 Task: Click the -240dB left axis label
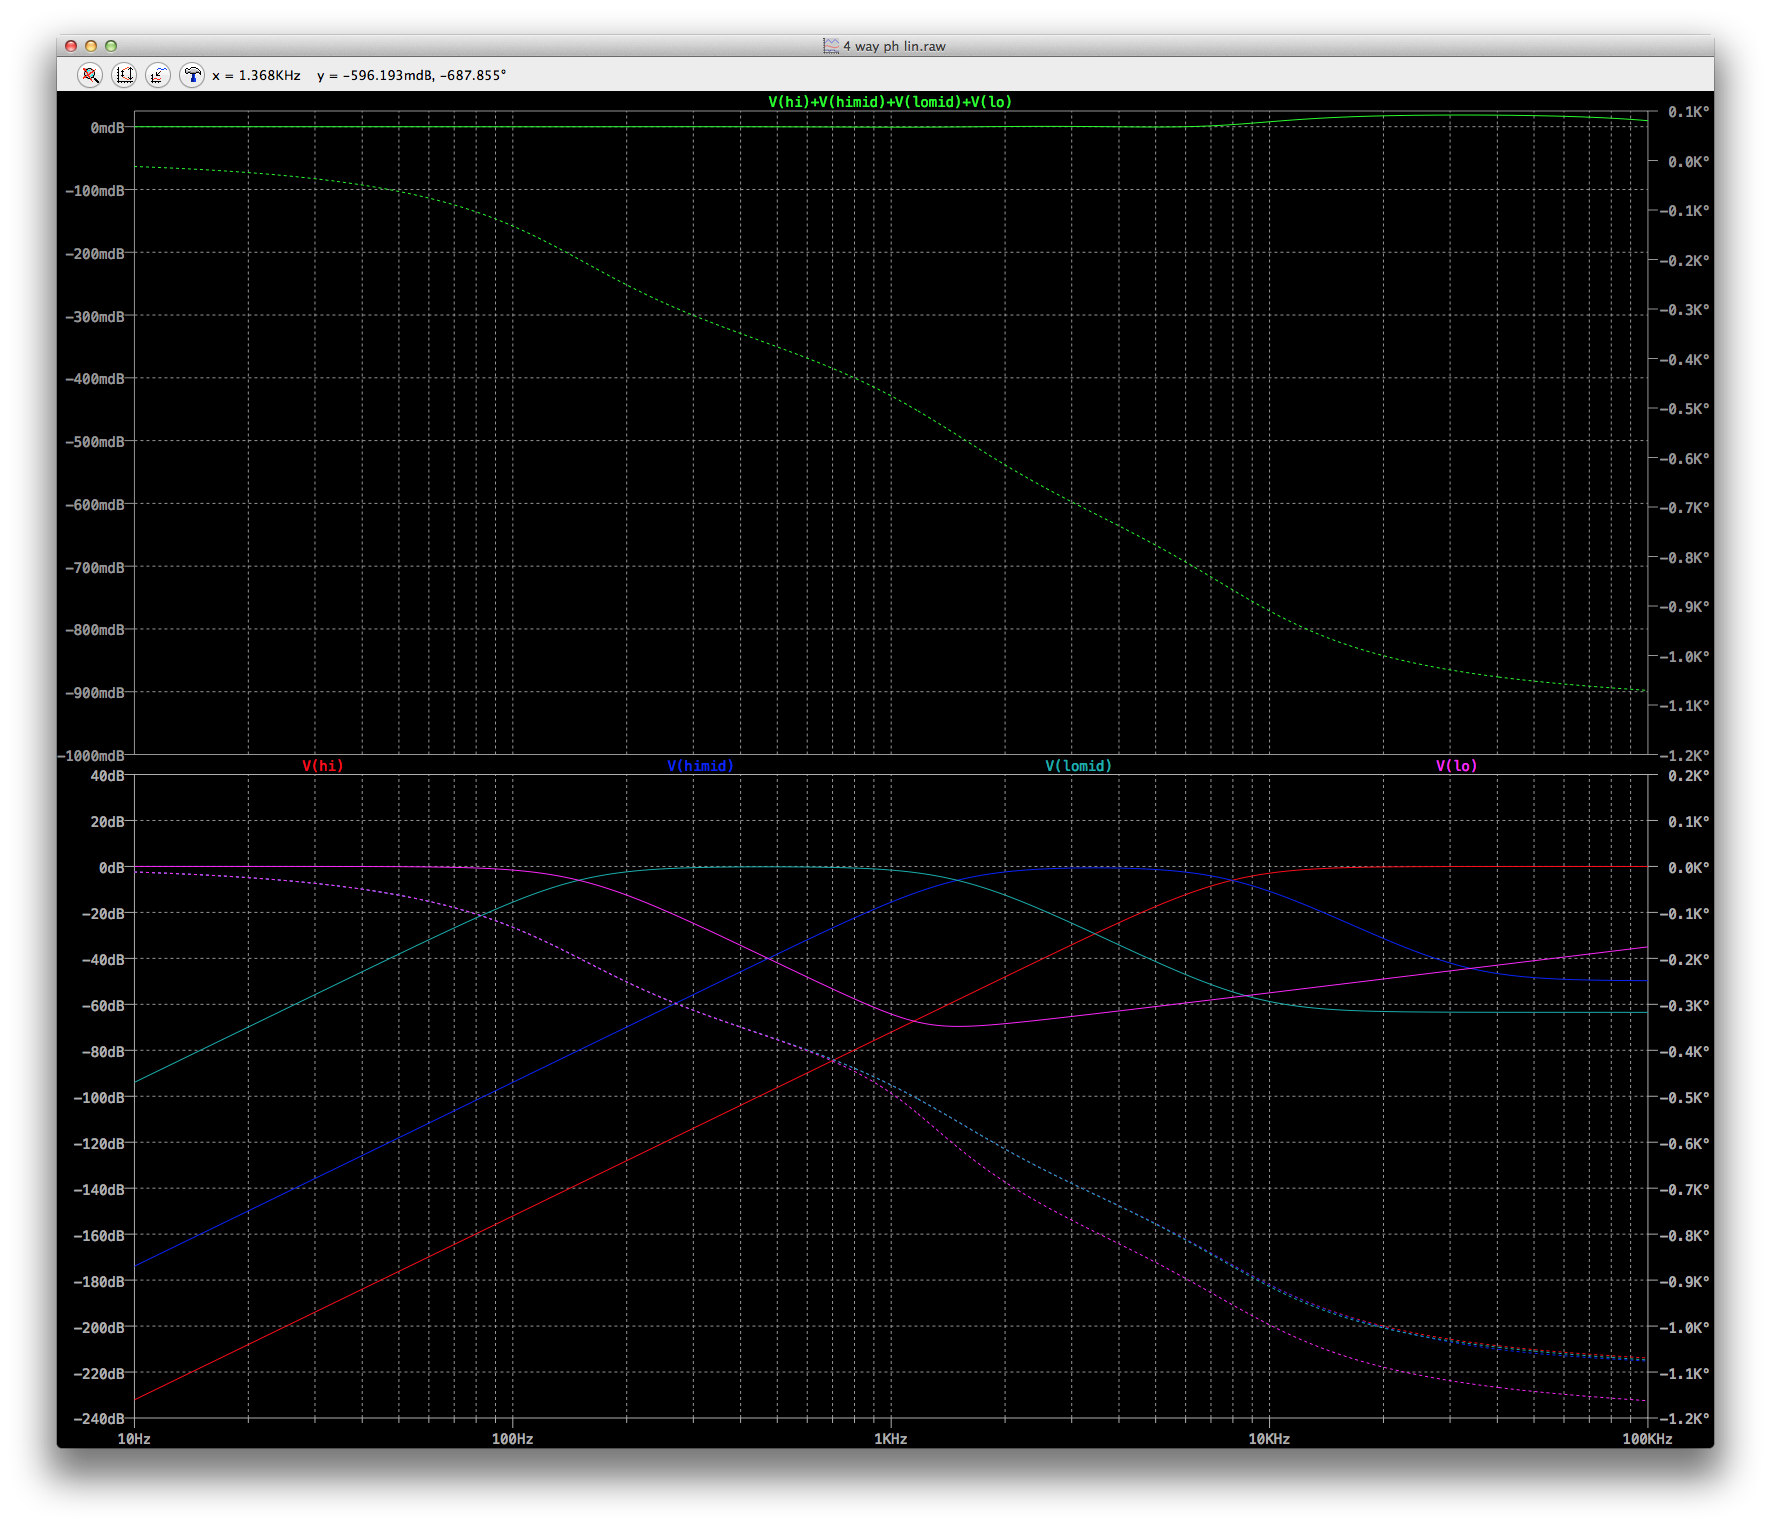point(99,1419)
